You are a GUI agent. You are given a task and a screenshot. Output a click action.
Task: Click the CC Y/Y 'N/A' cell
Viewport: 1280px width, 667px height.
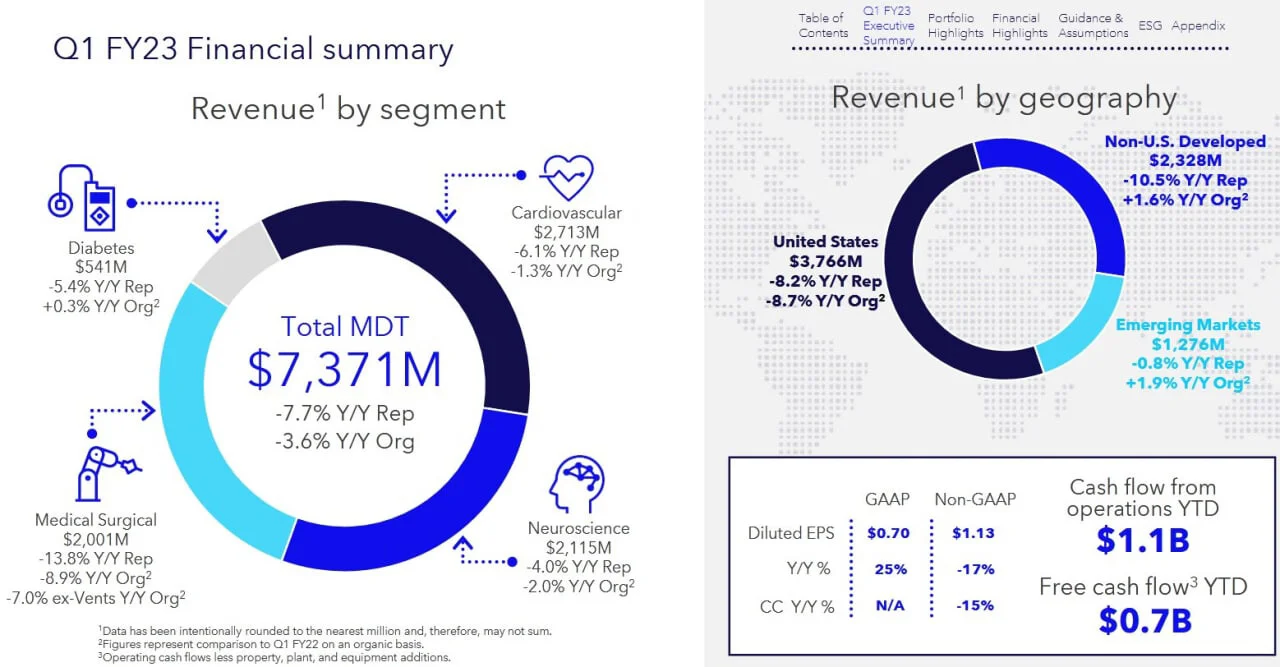(890, 607)
